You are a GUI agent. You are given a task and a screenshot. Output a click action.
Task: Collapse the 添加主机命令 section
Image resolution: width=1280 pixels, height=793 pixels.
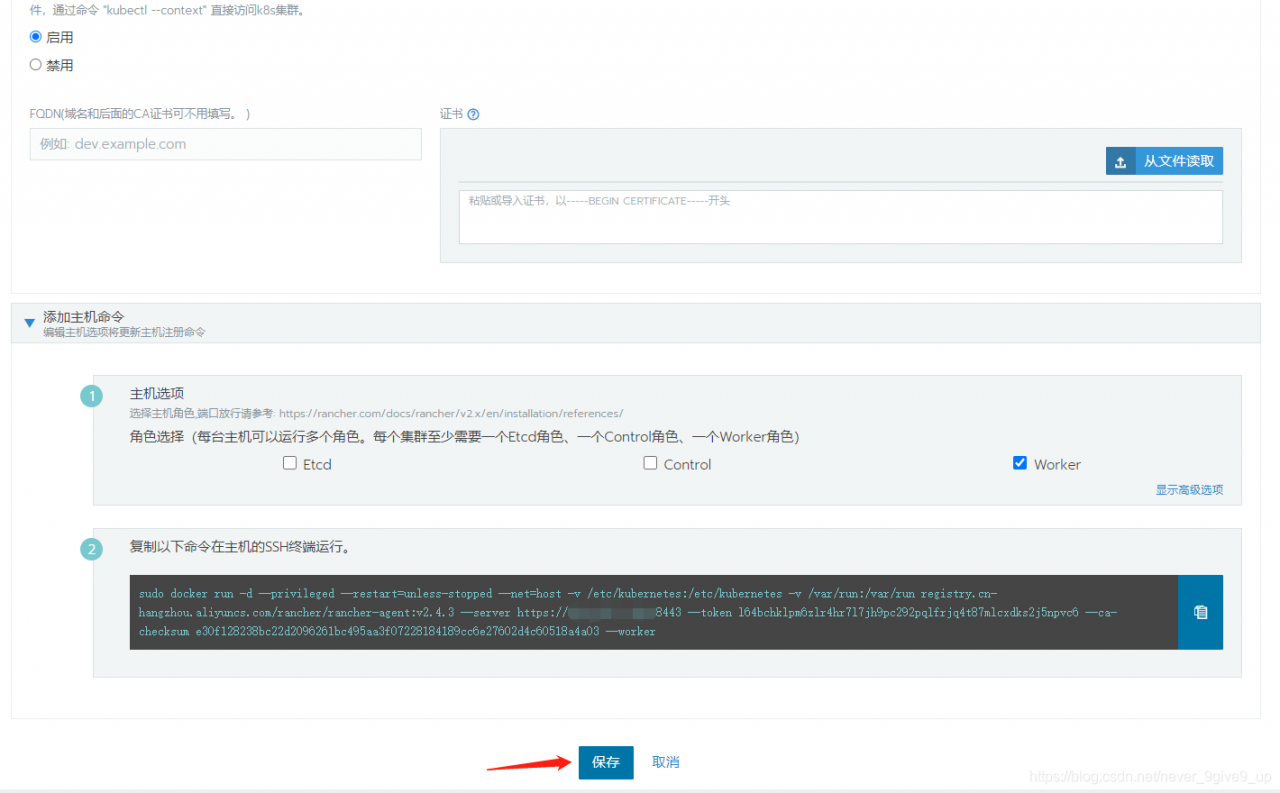coord(29,323)
